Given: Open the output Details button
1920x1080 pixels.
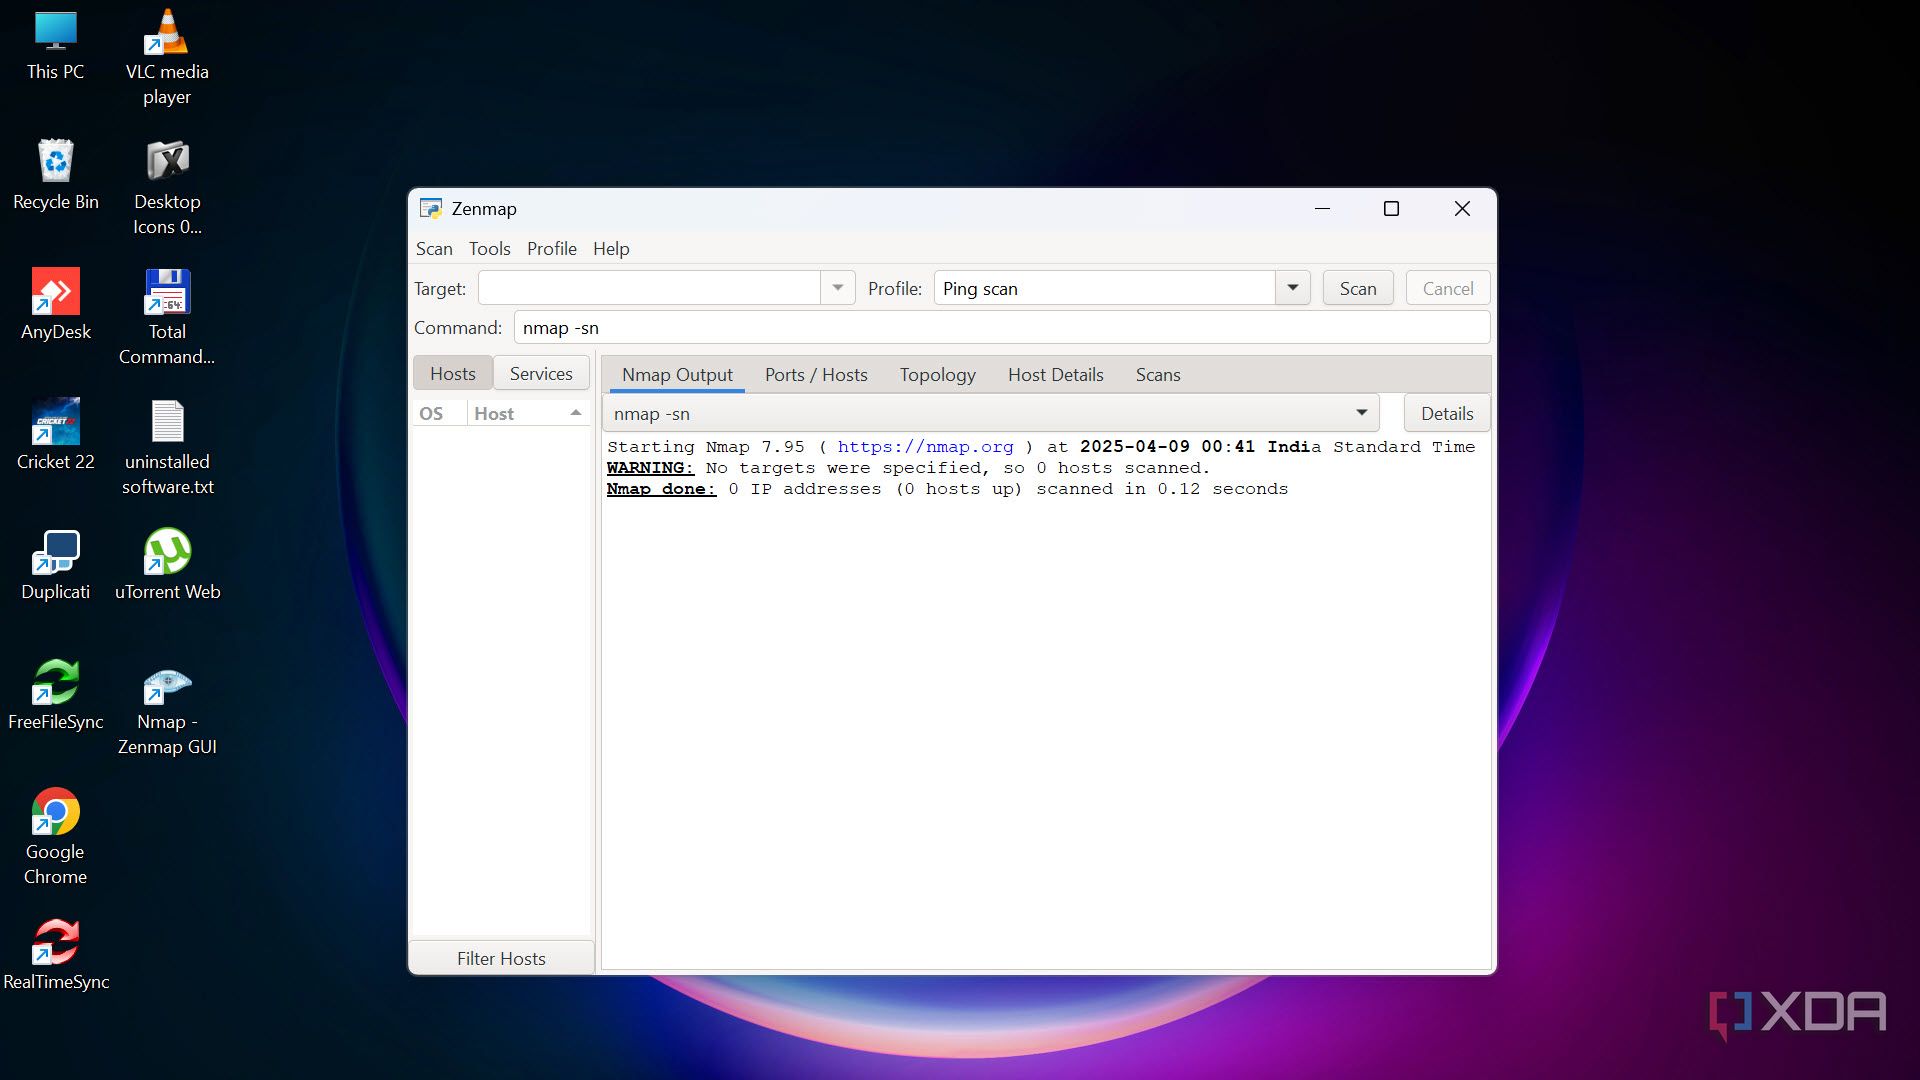Looking at the screenshot, I should pyautogui.click(x=1446, y=413).
